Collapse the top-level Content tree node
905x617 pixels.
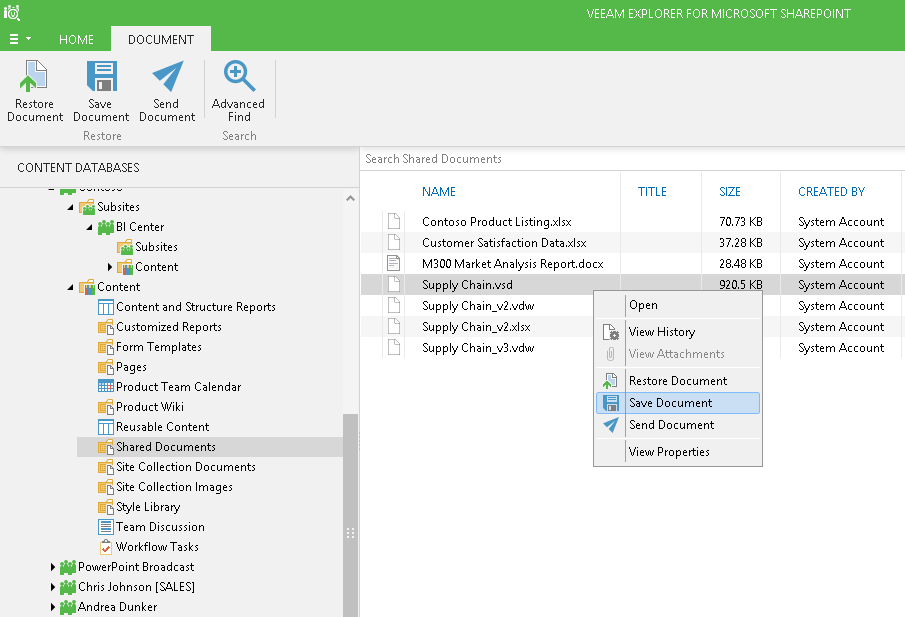tap(70, 287)
